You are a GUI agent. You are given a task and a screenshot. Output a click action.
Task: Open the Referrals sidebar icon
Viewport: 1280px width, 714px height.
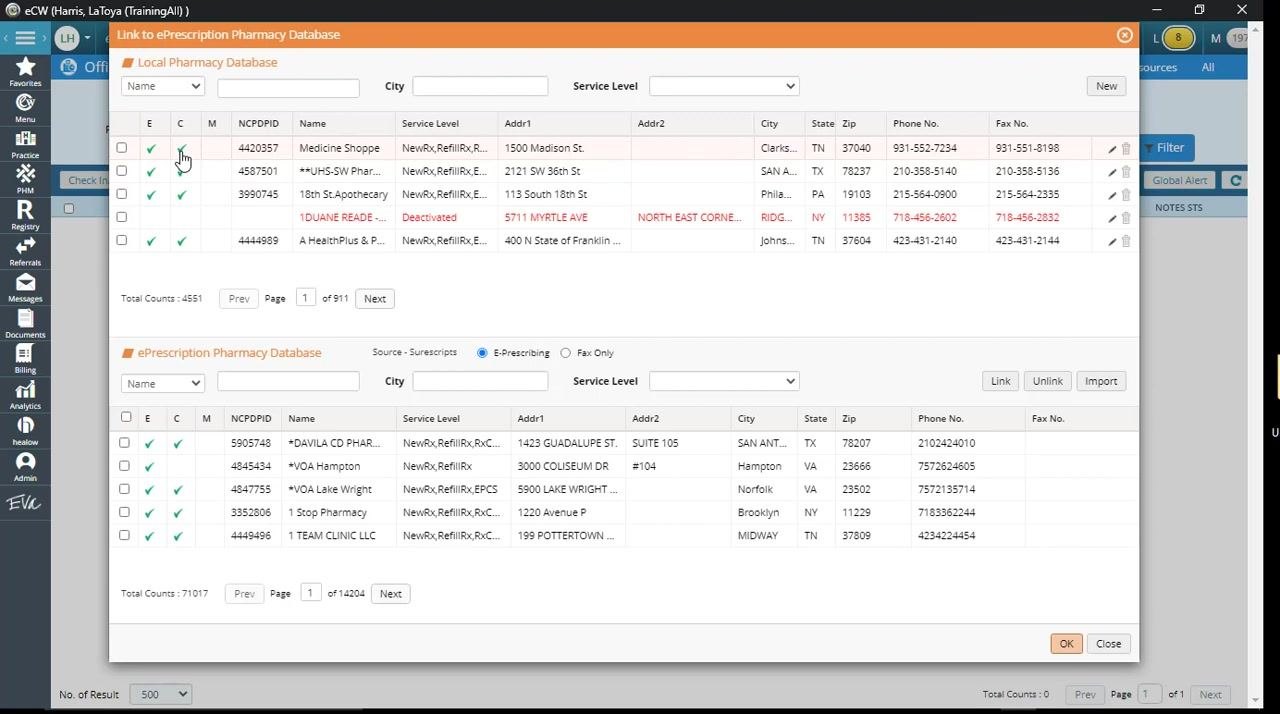(x=25, y=251)
